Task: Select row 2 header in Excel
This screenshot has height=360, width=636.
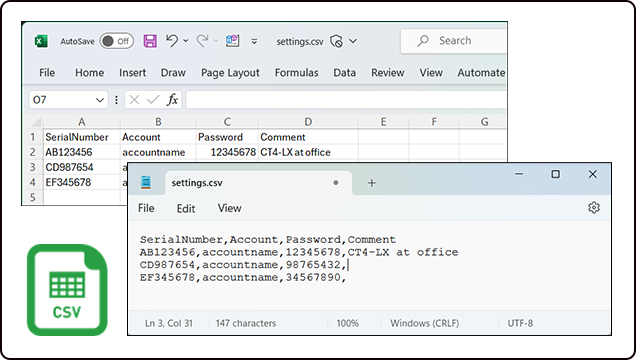Action: pos(33,152)
